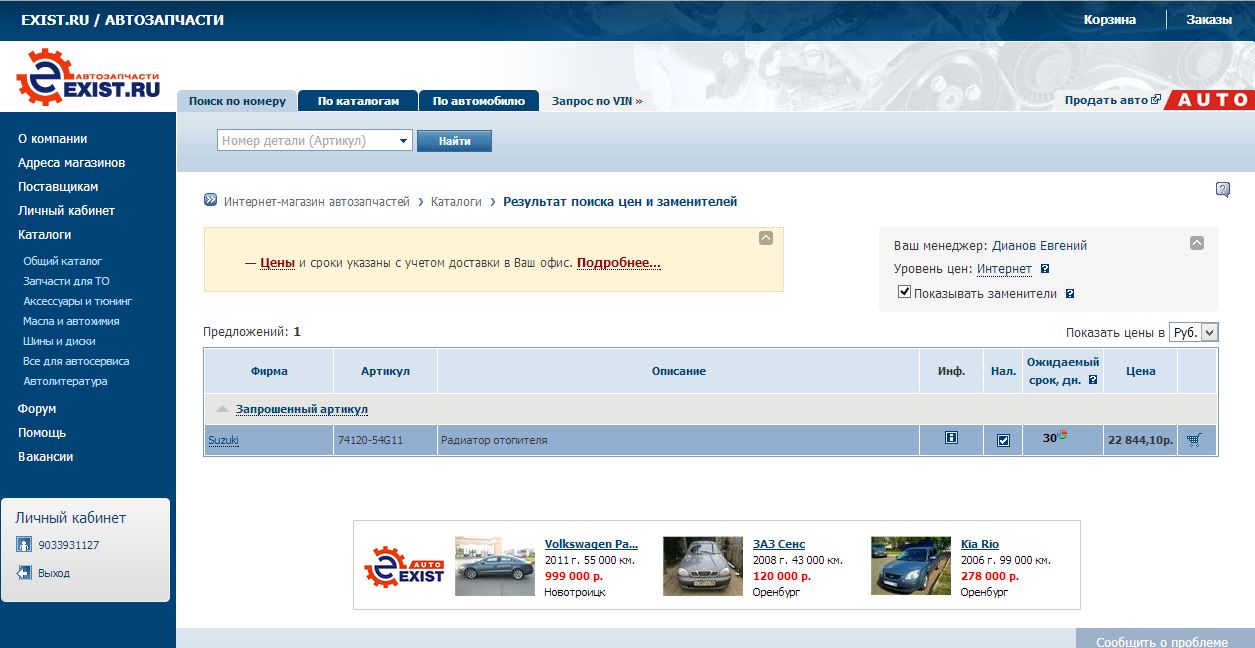Click the shopping cart icon in Suzuki row

pos(1193,440)
